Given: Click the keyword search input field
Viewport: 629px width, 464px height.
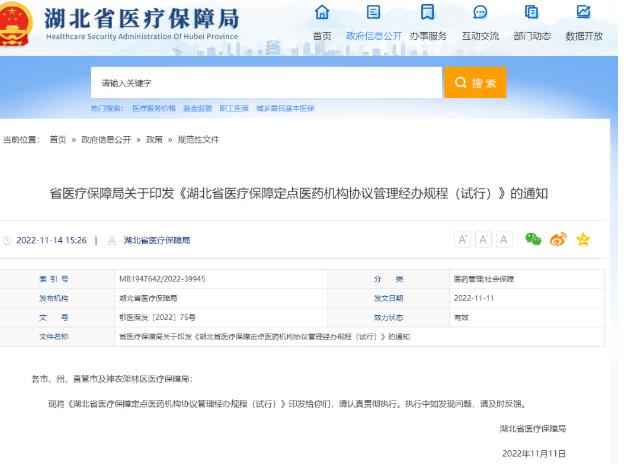Looking at the screenshot, I should coord(264,83).
